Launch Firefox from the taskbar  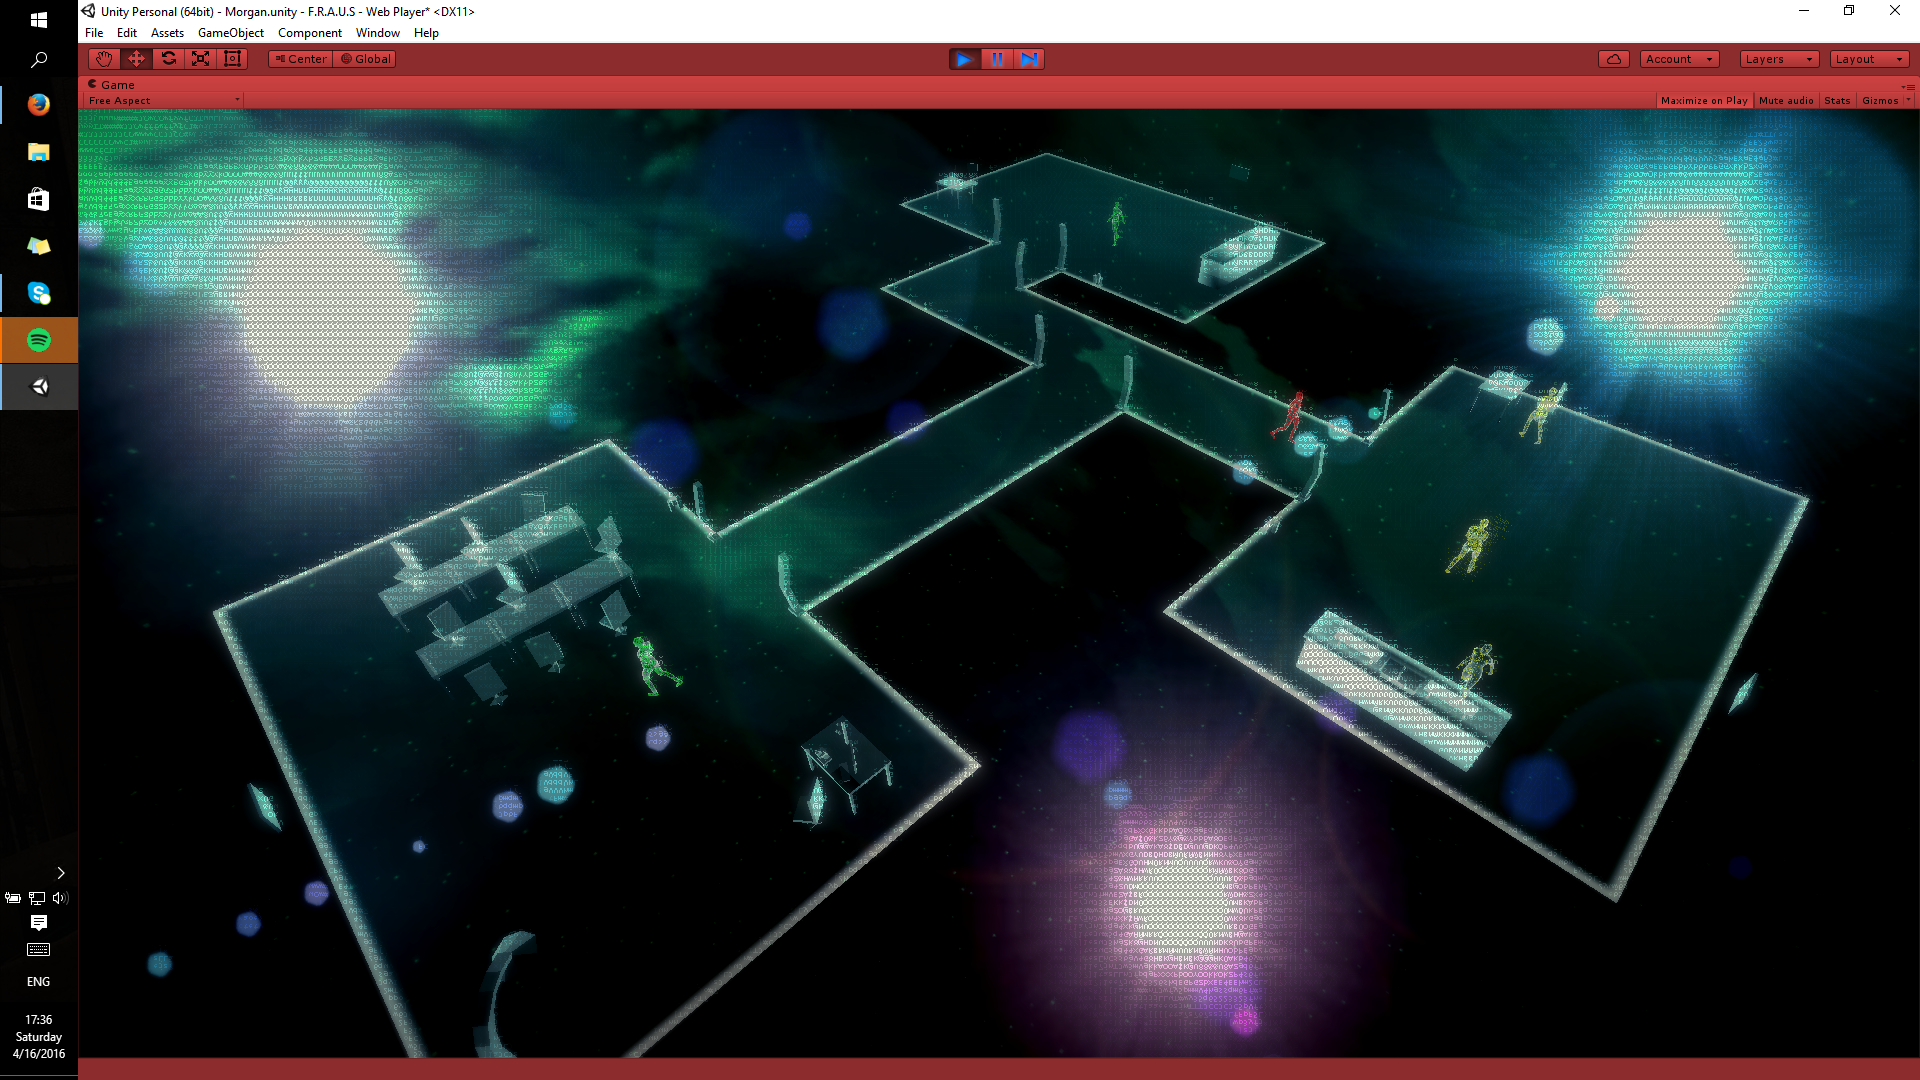(39, 104)
